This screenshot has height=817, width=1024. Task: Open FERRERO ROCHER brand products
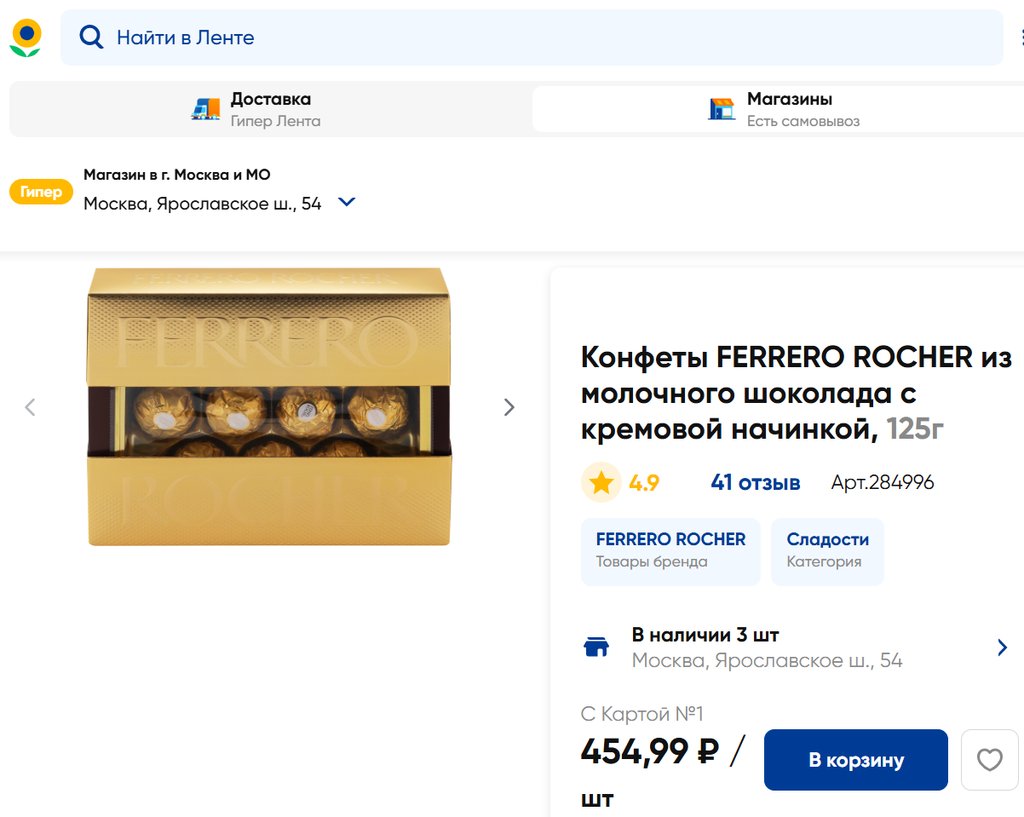coord(670,550)
